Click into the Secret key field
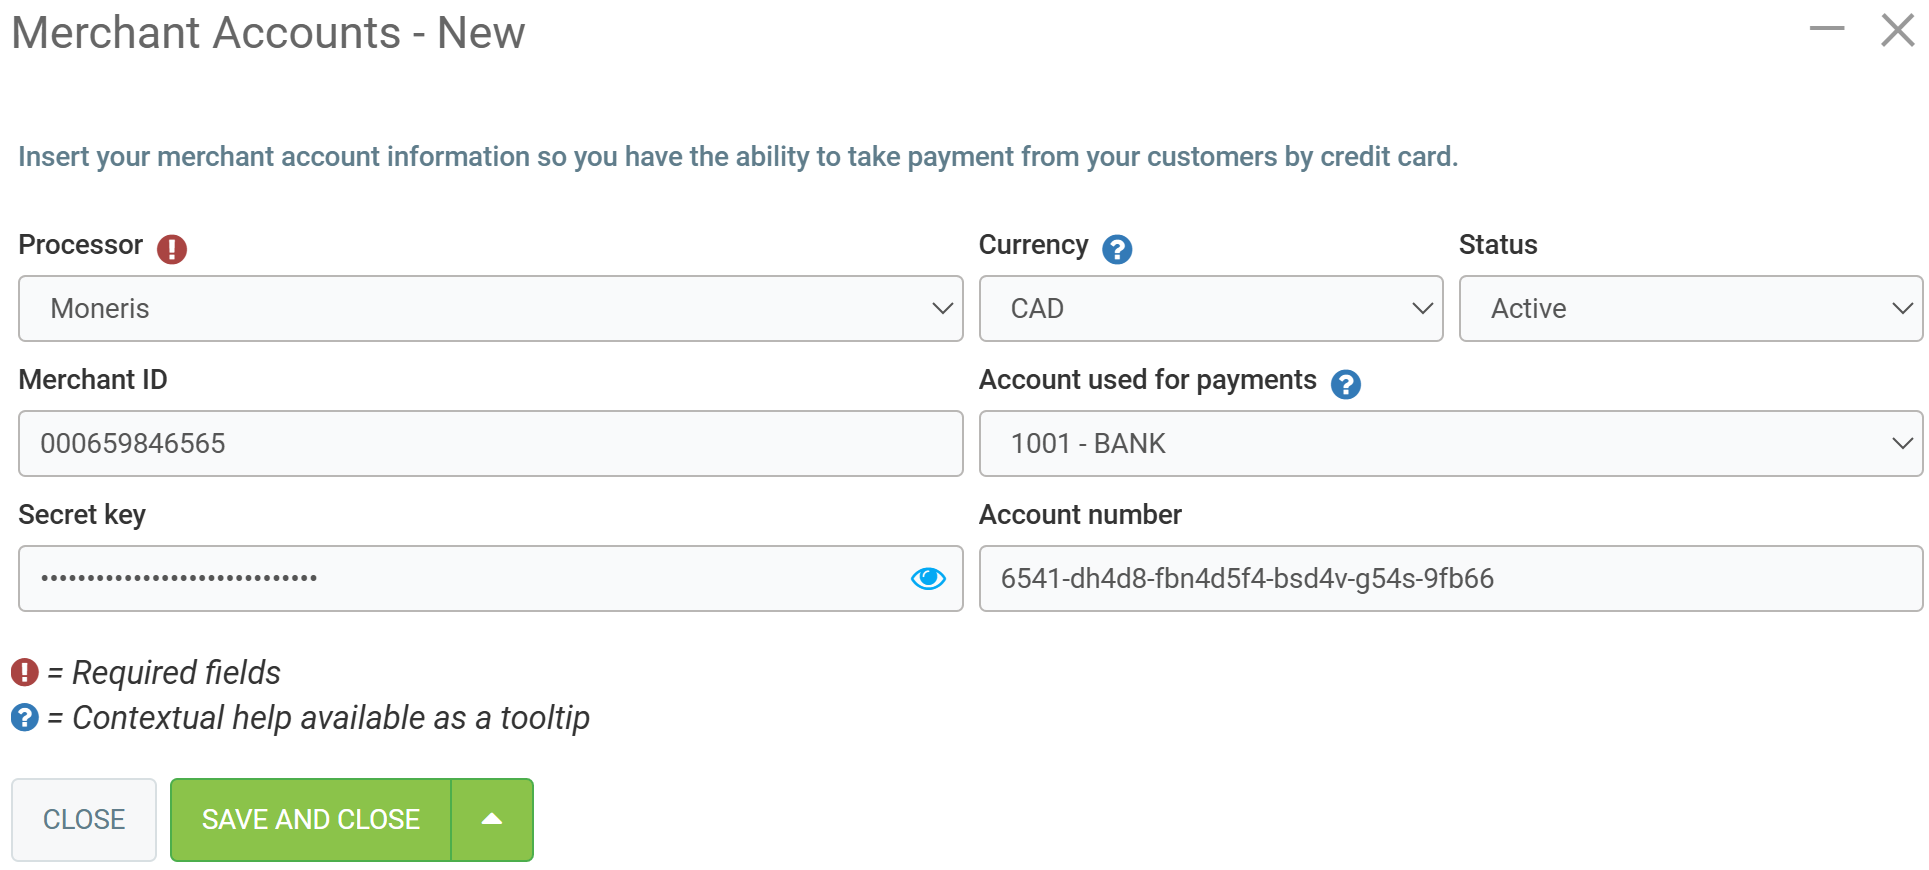Viewport: 1929px width, 870px height. [460, 578]
